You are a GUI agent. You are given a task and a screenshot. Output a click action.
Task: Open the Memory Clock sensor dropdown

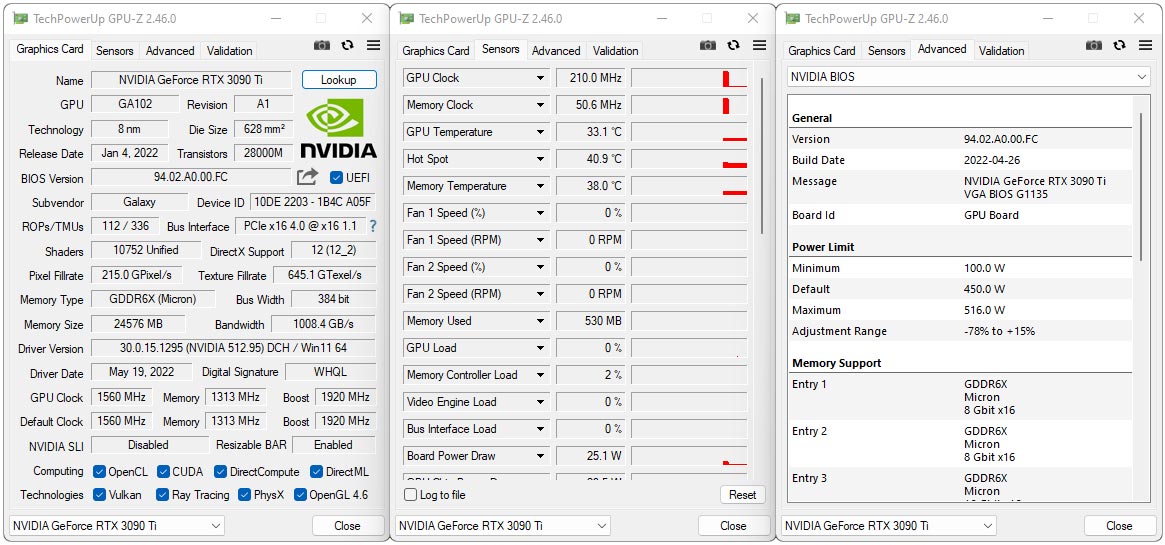pos(540,105)
